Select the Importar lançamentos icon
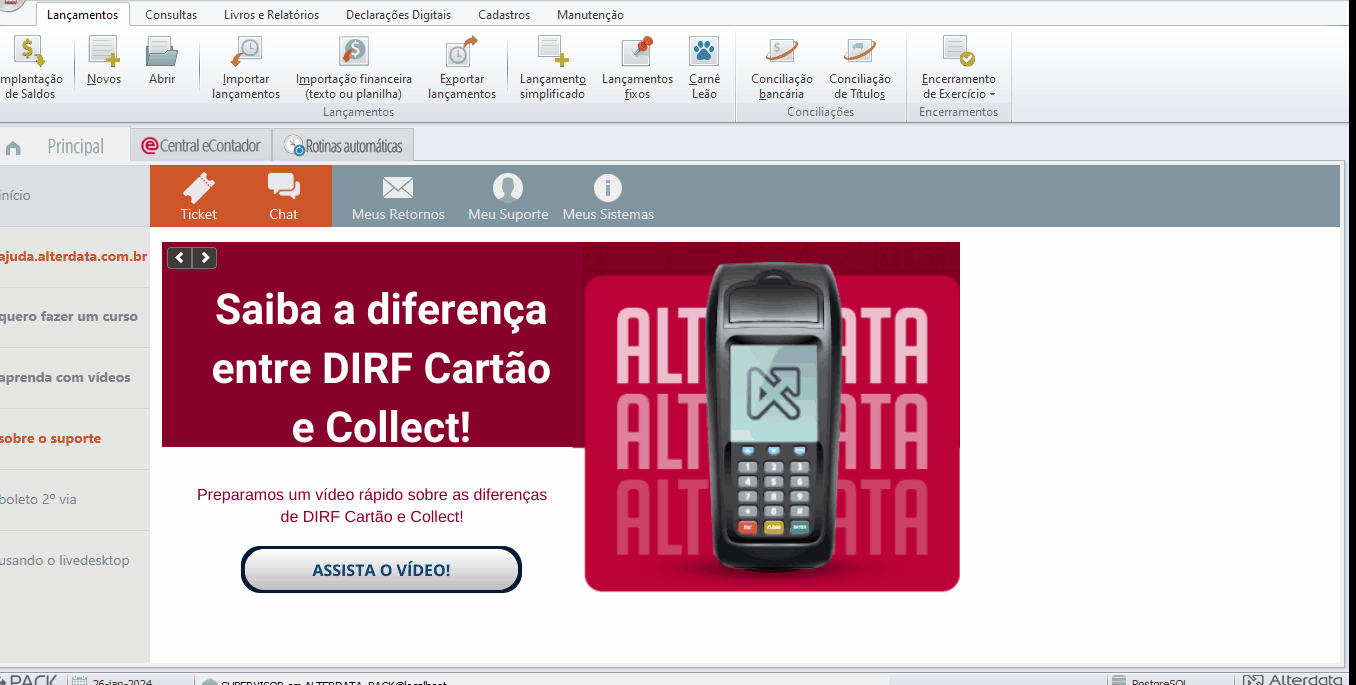 pos(246,67)
